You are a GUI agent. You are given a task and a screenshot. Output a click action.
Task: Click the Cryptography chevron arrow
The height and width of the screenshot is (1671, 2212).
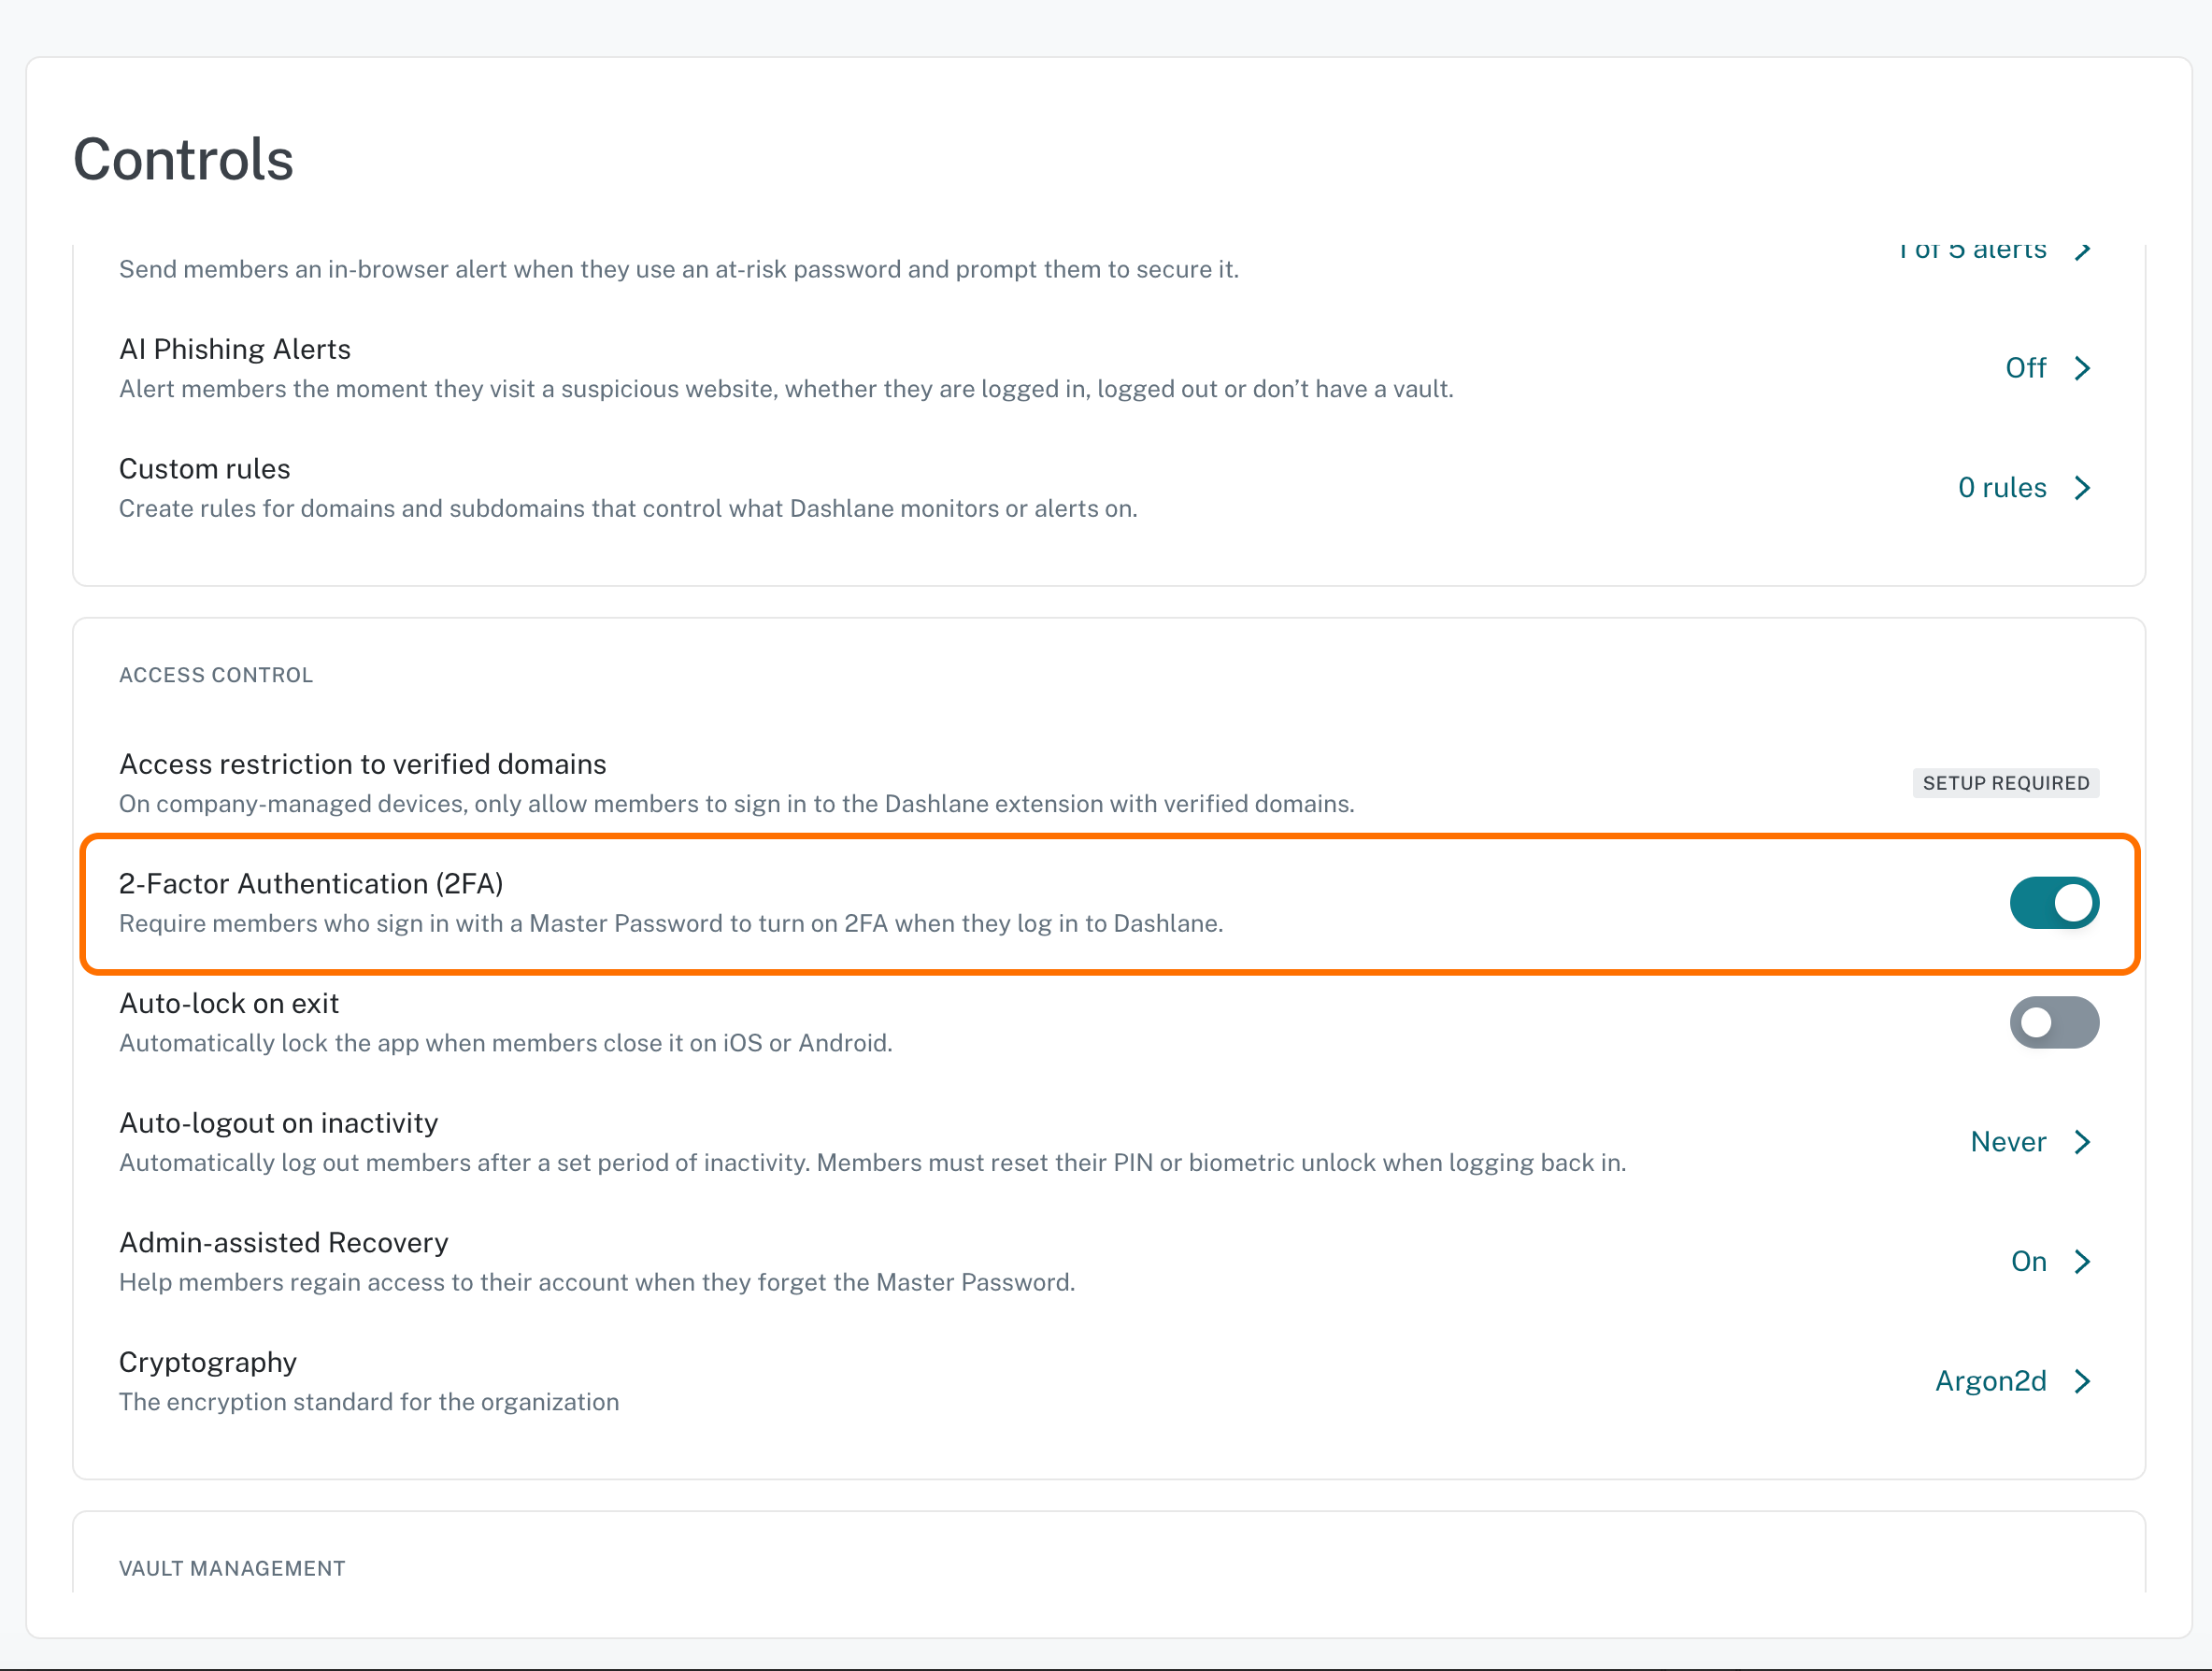coord(2082,1381)
